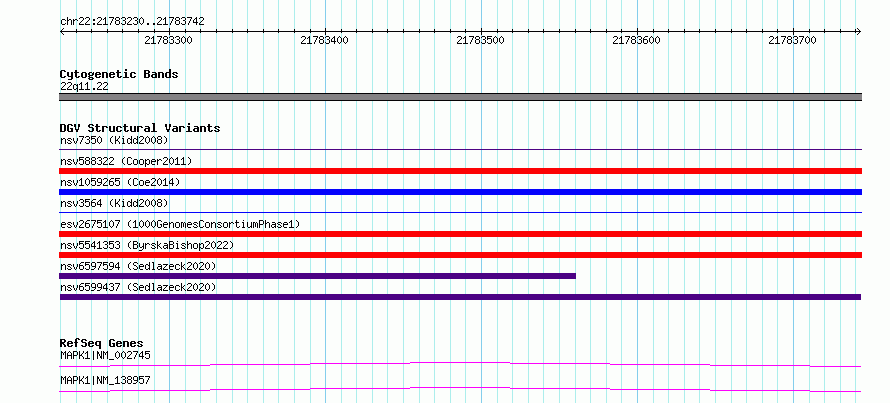Image resolution: width=890 pixels, height=403 pixels.
Task: Open variant nsv6599437 (Sedlazeck2020) label
Action: (138, 287)
